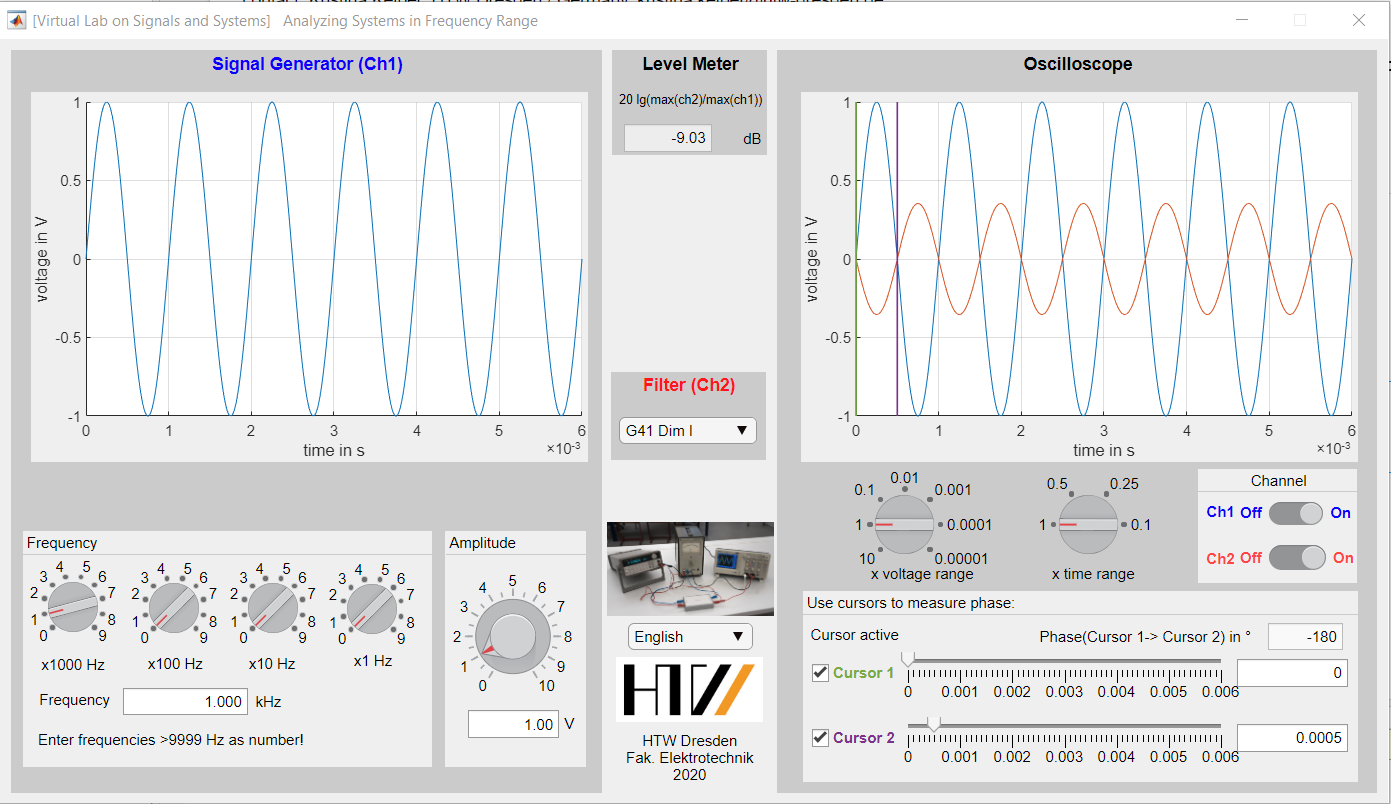Click the HTW logo image
Image resolution: width=1391 pixels, height=804 pixels.
689,689
